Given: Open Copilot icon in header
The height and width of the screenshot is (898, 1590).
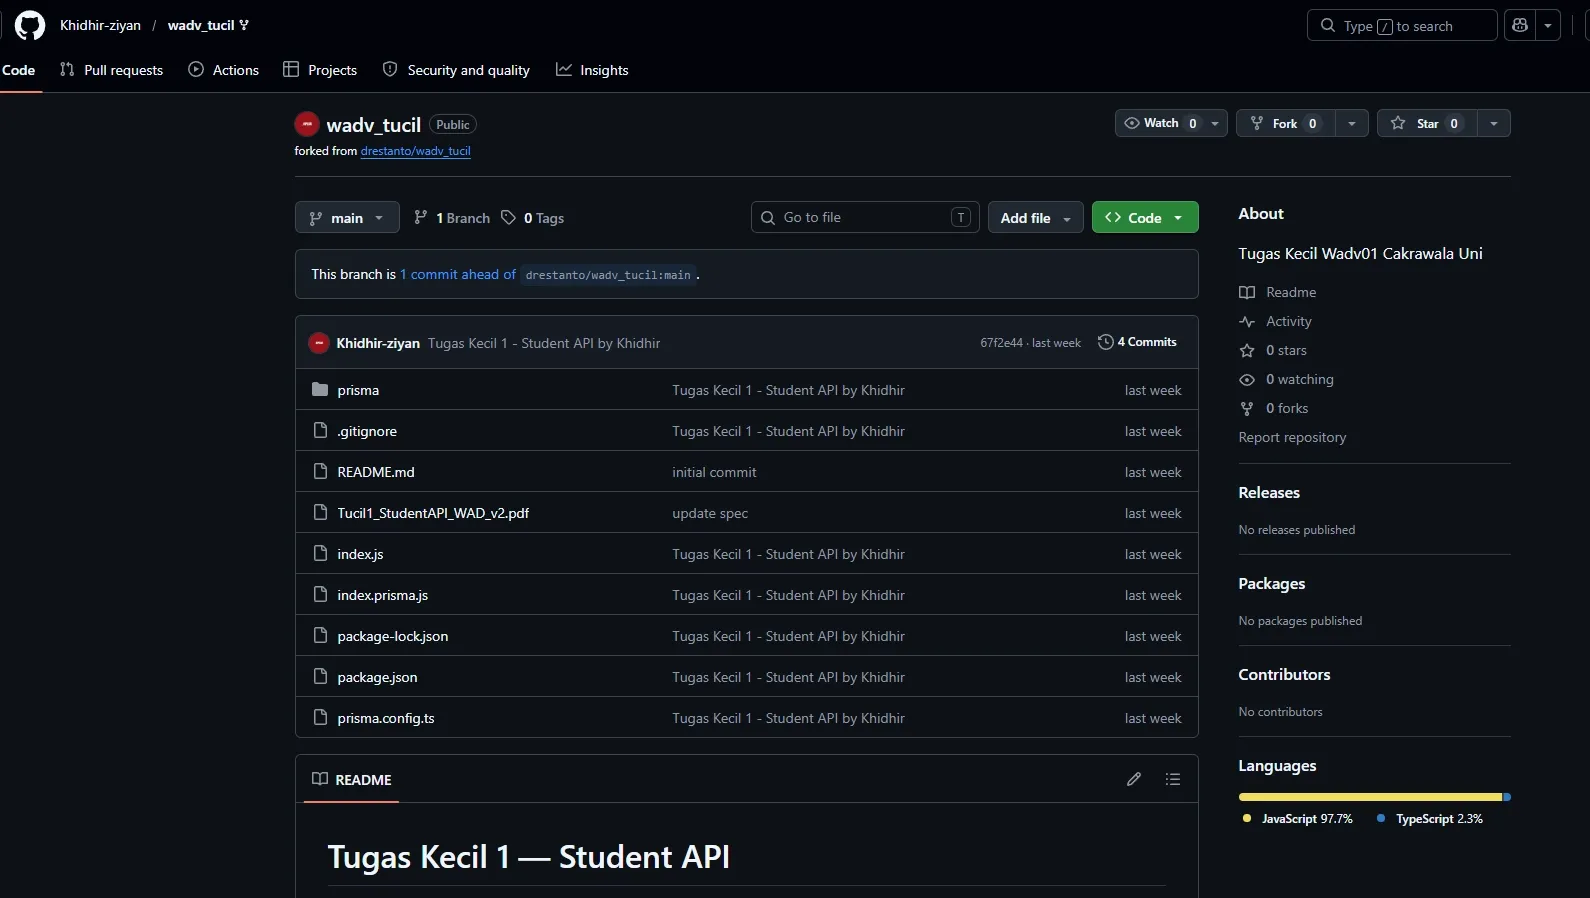Looking at the screenshot, I should point(1520,25).
